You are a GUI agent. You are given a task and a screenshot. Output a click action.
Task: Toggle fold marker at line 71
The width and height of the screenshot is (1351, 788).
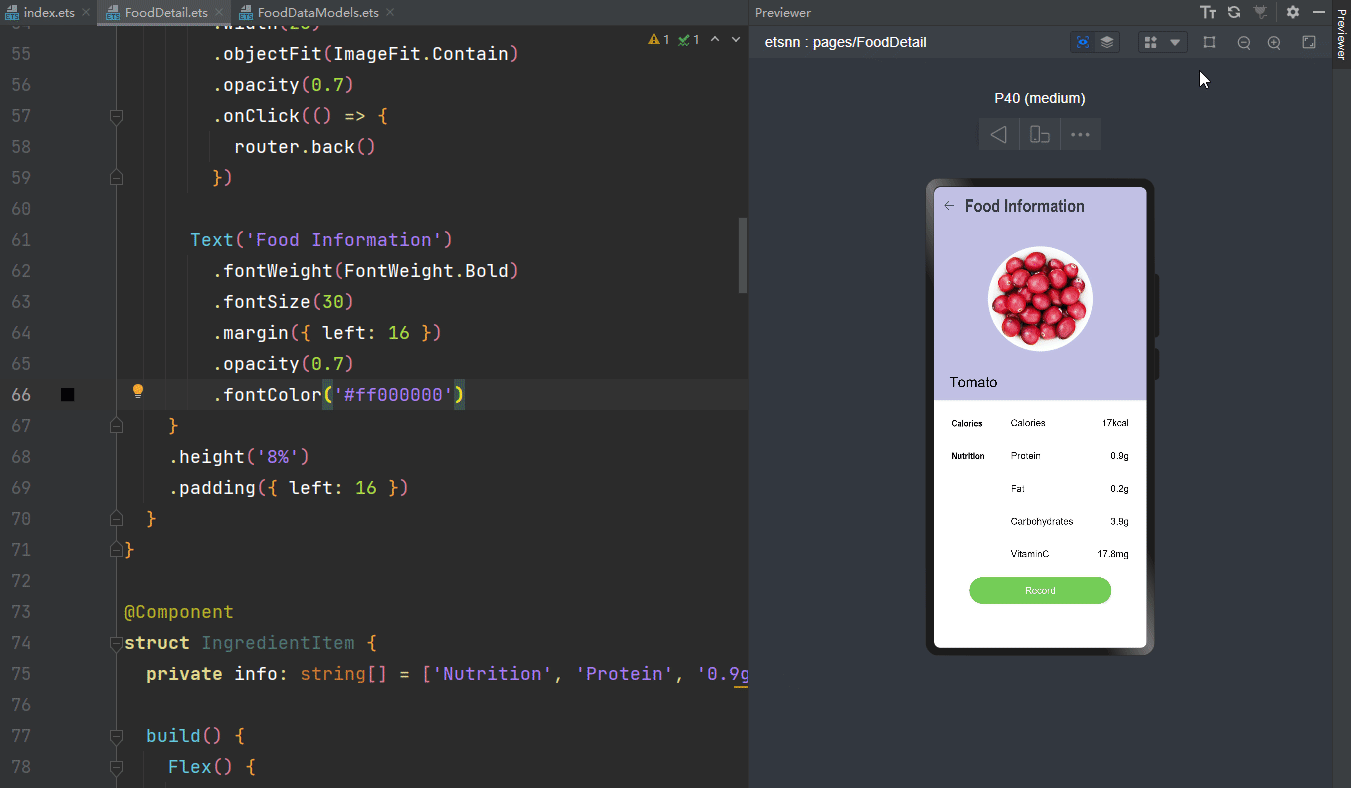[x=116, y=550]
